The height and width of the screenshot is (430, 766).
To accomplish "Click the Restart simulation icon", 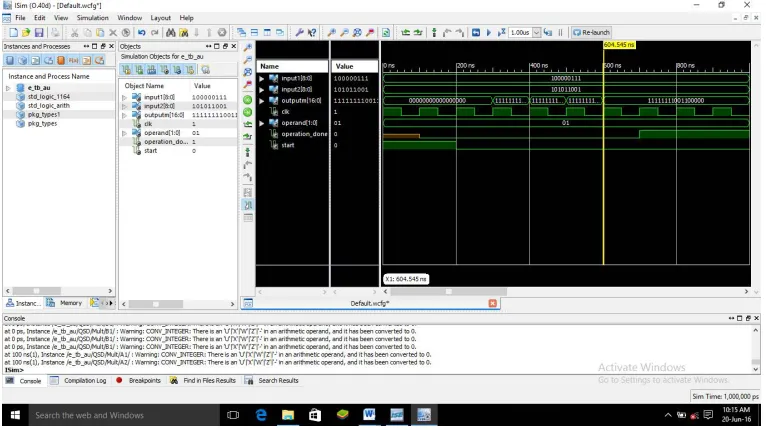I will pos(476,33).
